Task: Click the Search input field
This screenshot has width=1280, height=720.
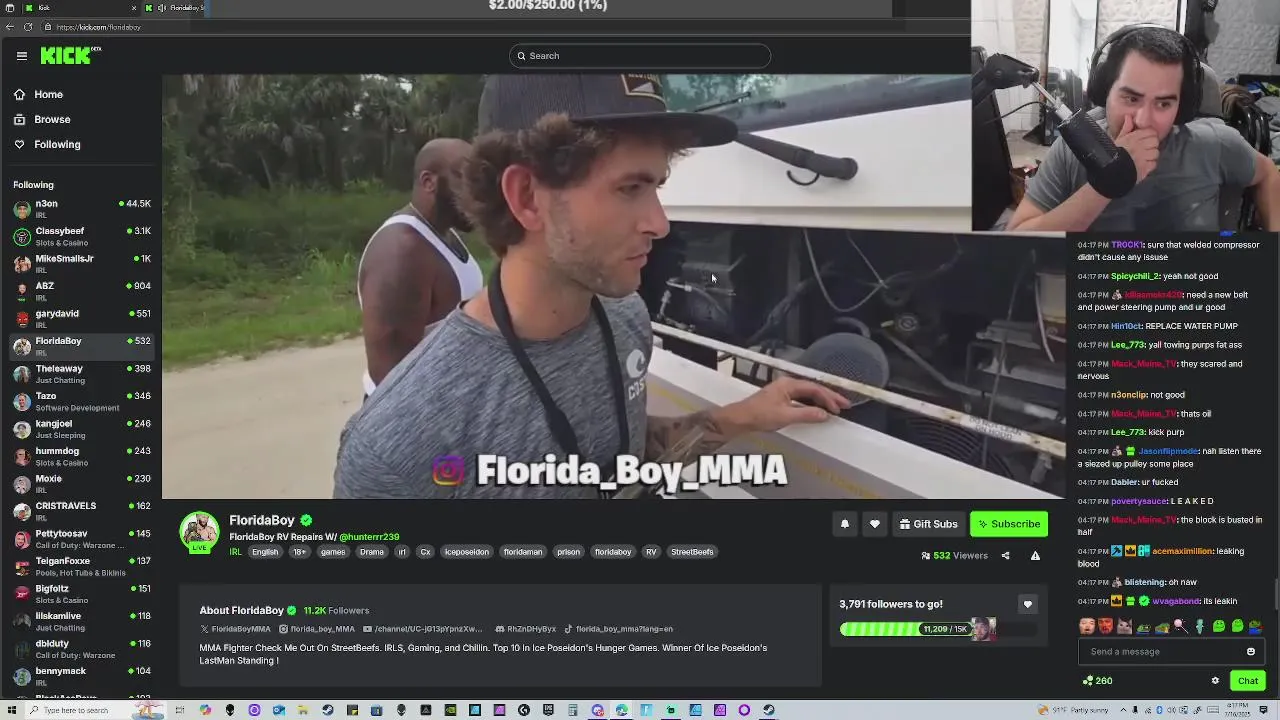Action: [640, 56]
